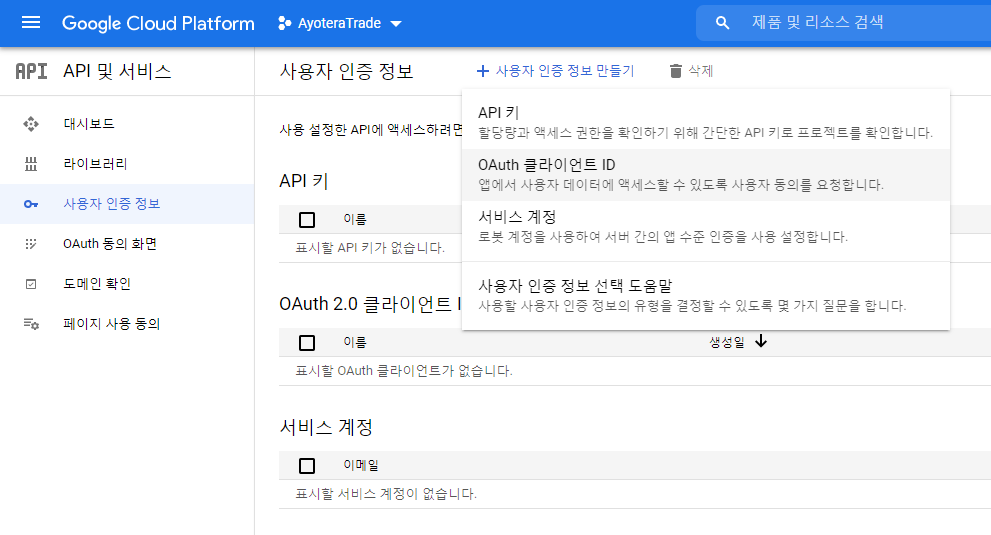The height and width of the screenshot is (535, 991).
Task: Open 대시보드 in the sidebar
Action: (127, 124)
